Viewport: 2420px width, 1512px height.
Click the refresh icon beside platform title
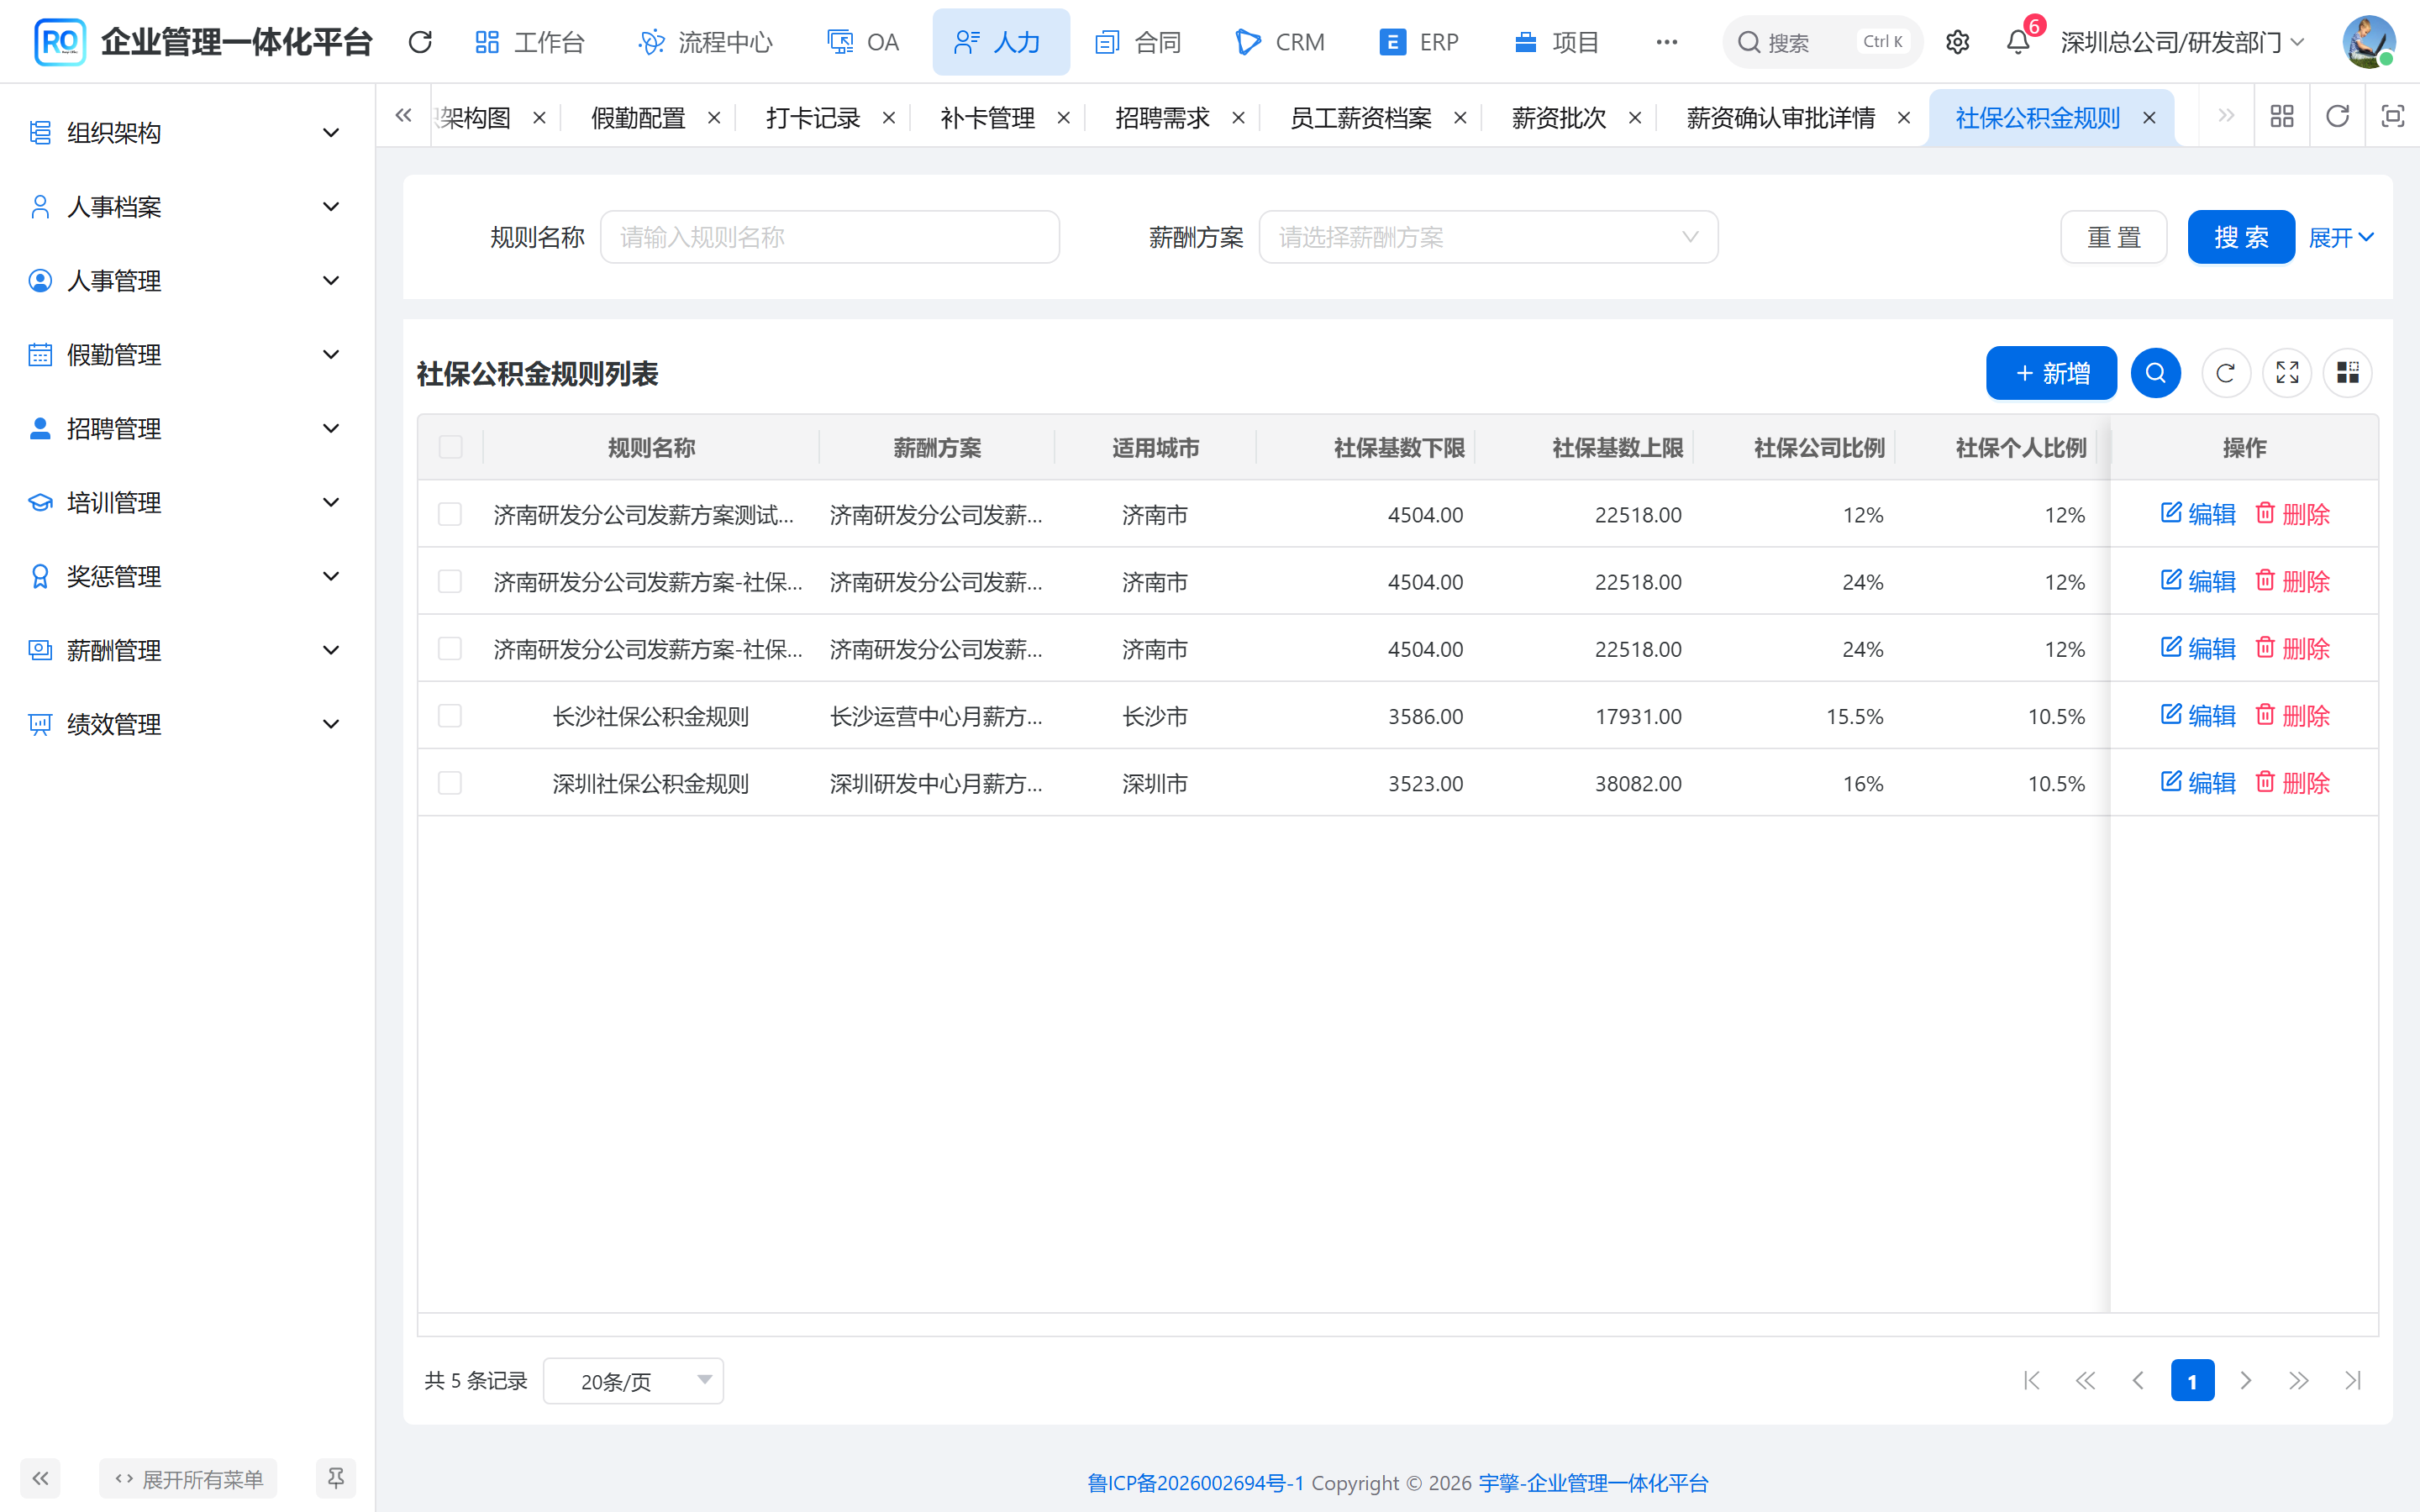point(420,42)
